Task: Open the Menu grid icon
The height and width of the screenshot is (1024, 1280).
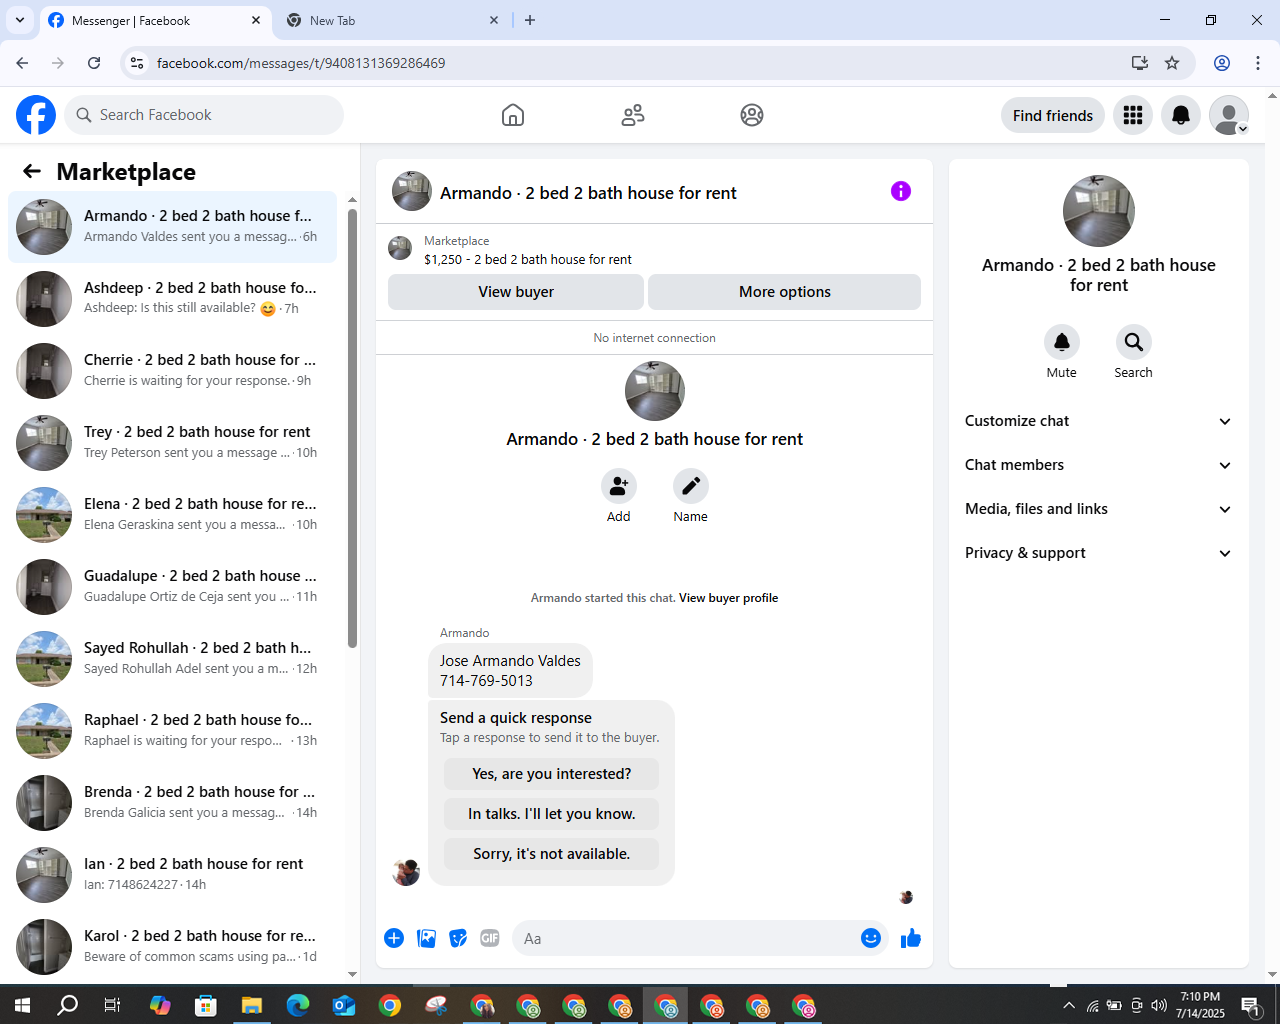Action: click(1133, 115)
